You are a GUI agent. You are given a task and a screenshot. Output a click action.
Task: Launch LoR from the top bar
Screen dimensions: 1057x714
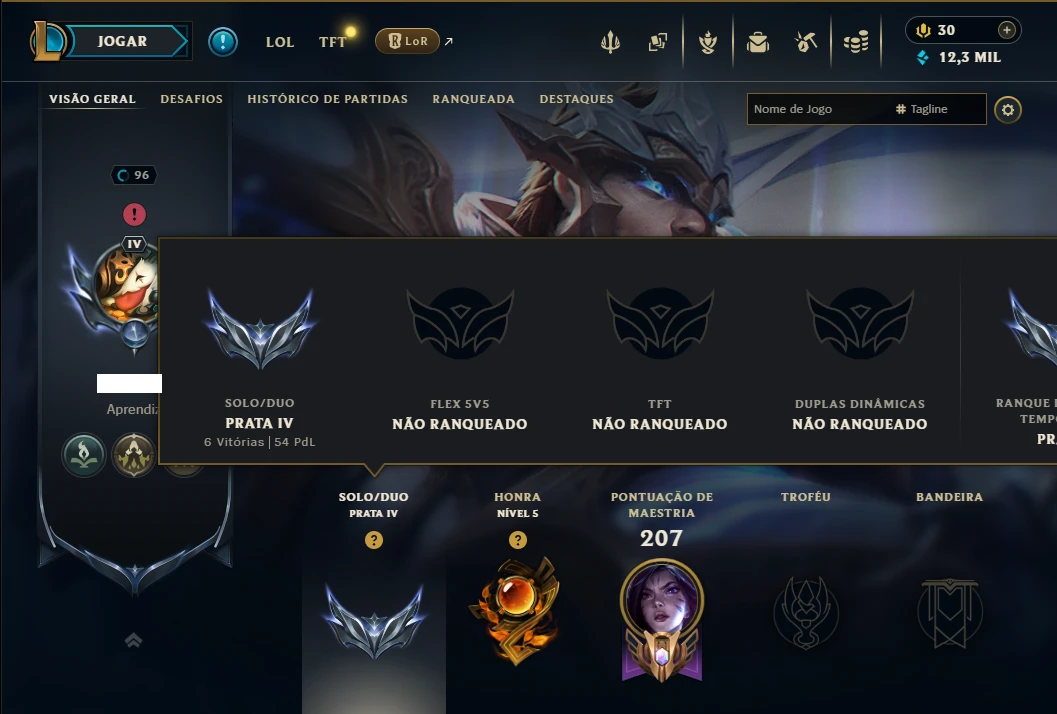point(407,41)
